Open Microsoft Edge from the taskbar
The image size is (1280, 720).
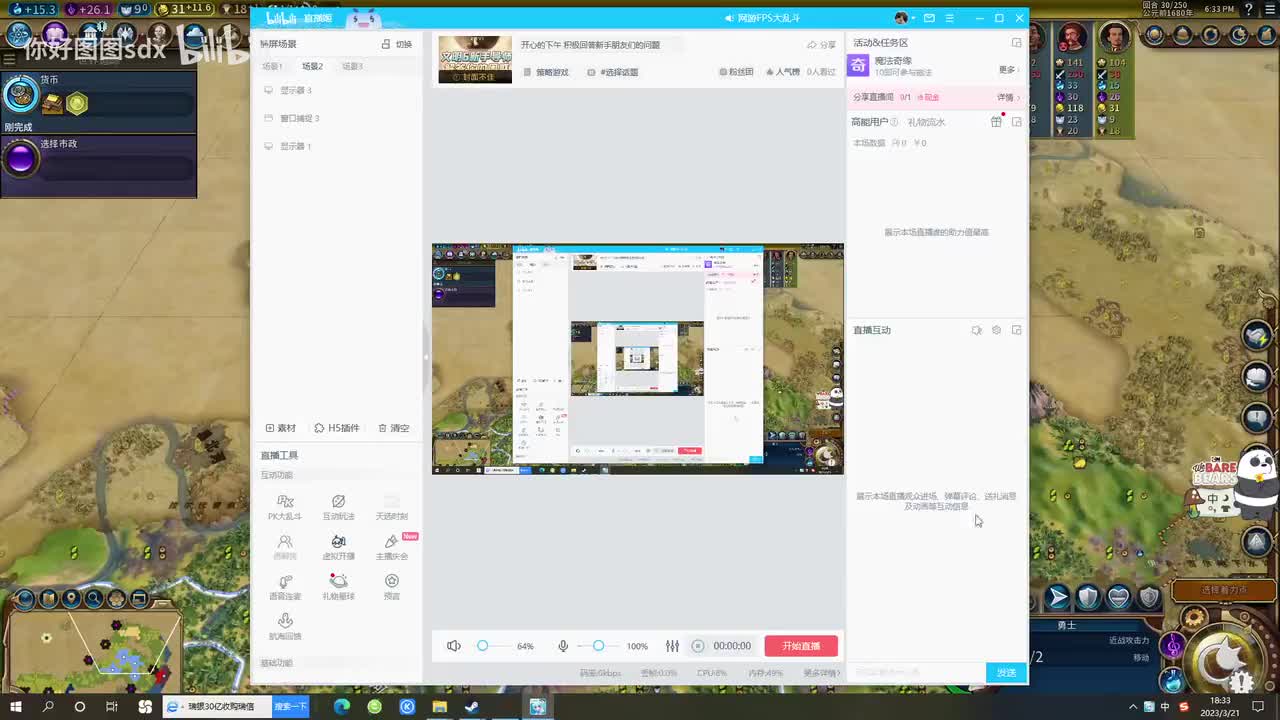pos(342,707)
